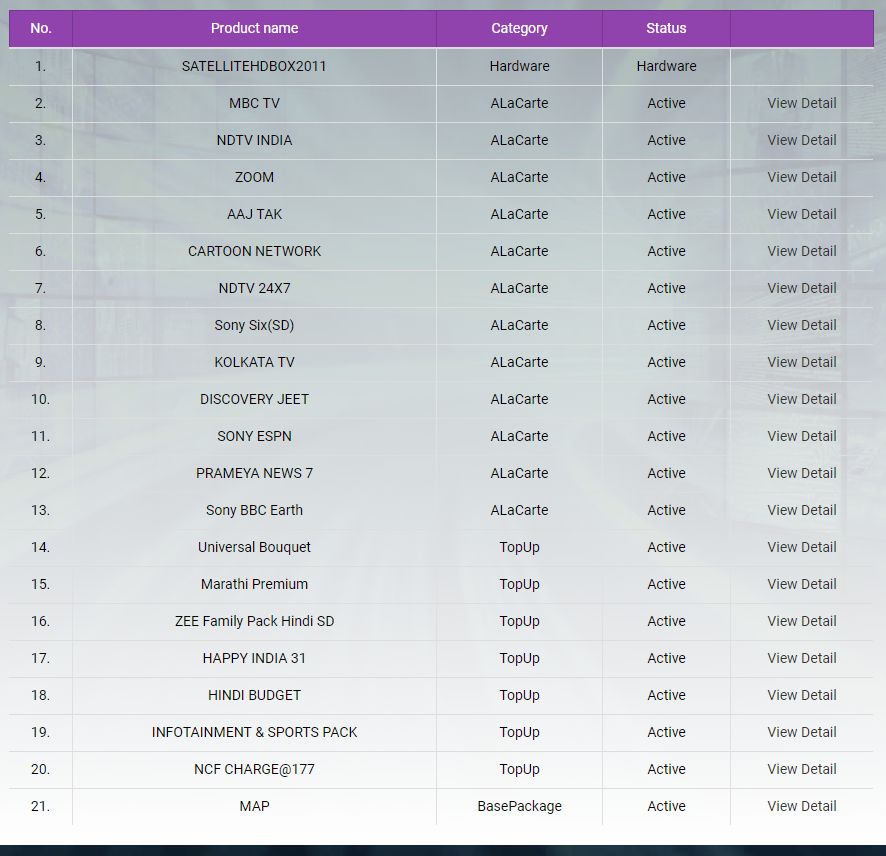886x856 pixels.
Task: Click the TopUp category of NCF CHARGE@177
Action: [x=519, y=770]
